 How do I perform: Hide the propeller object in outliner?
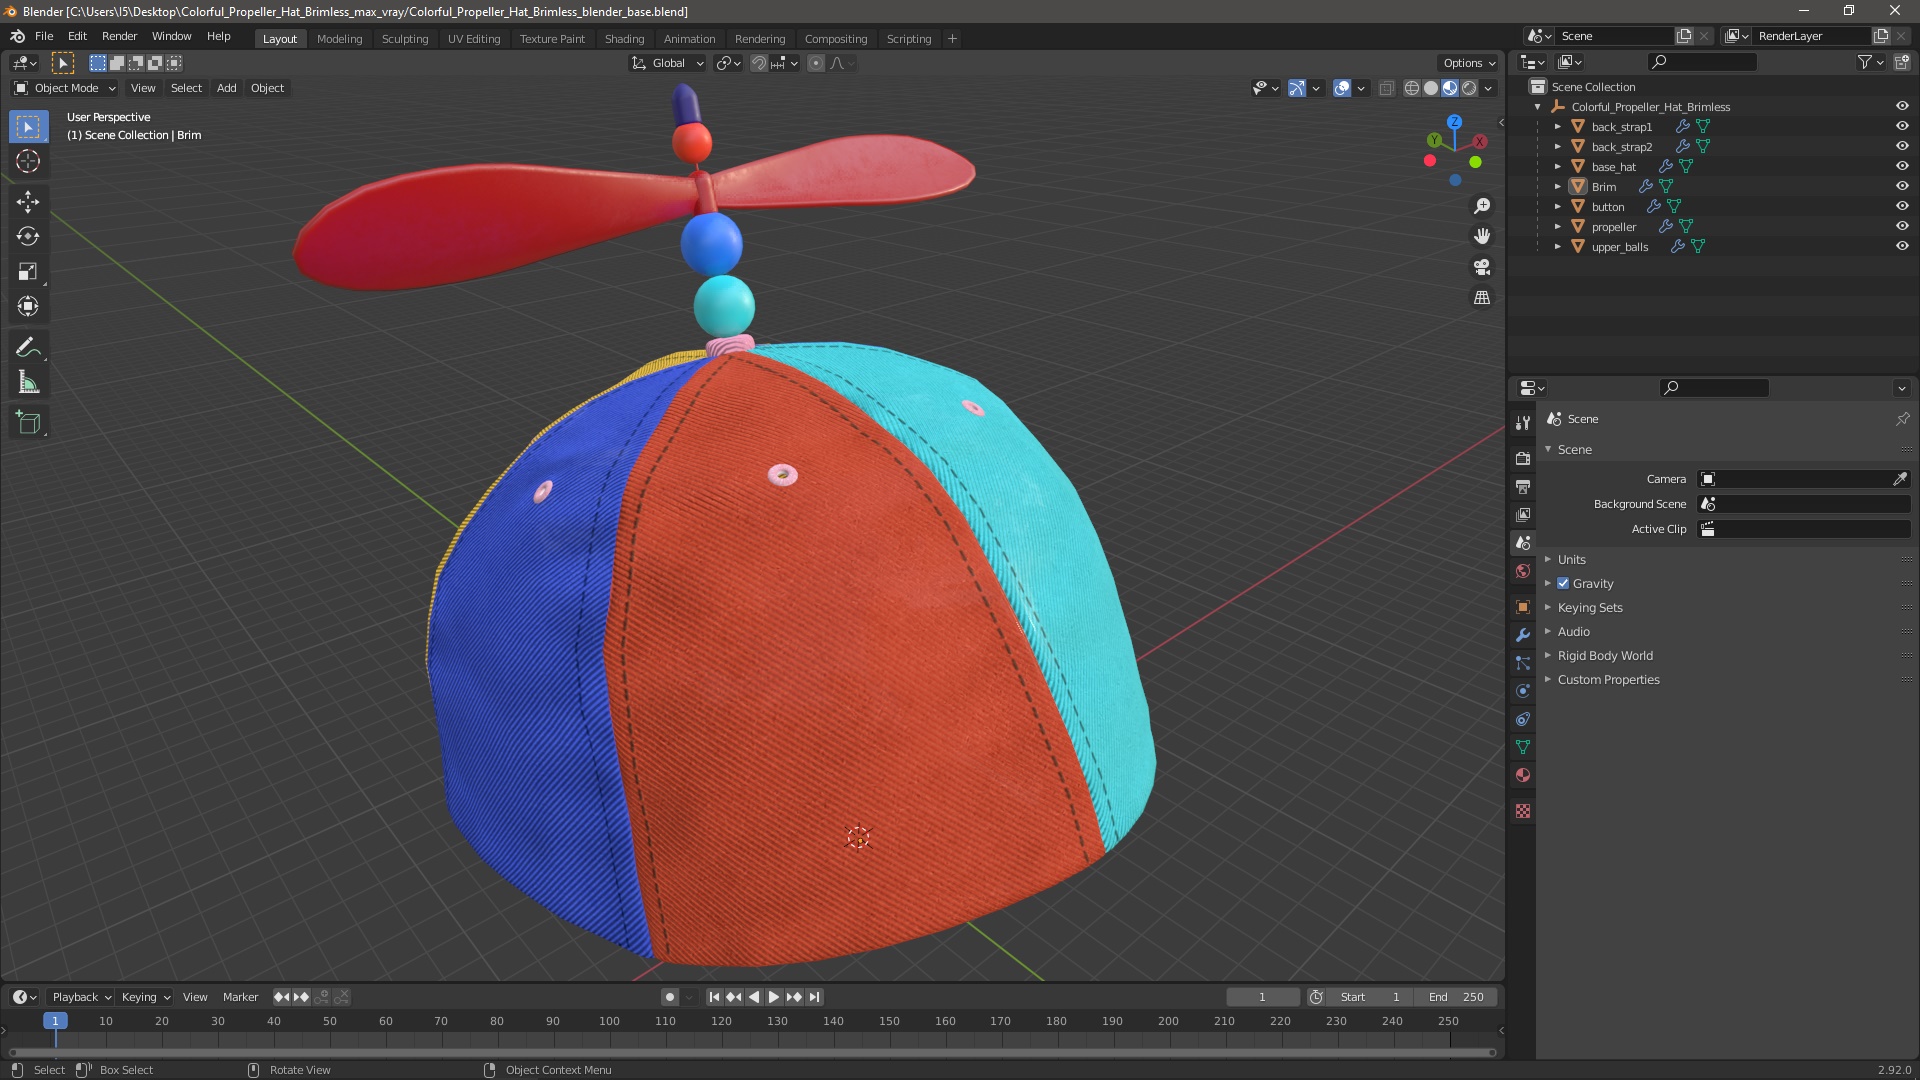click(x=1901, y=226)
